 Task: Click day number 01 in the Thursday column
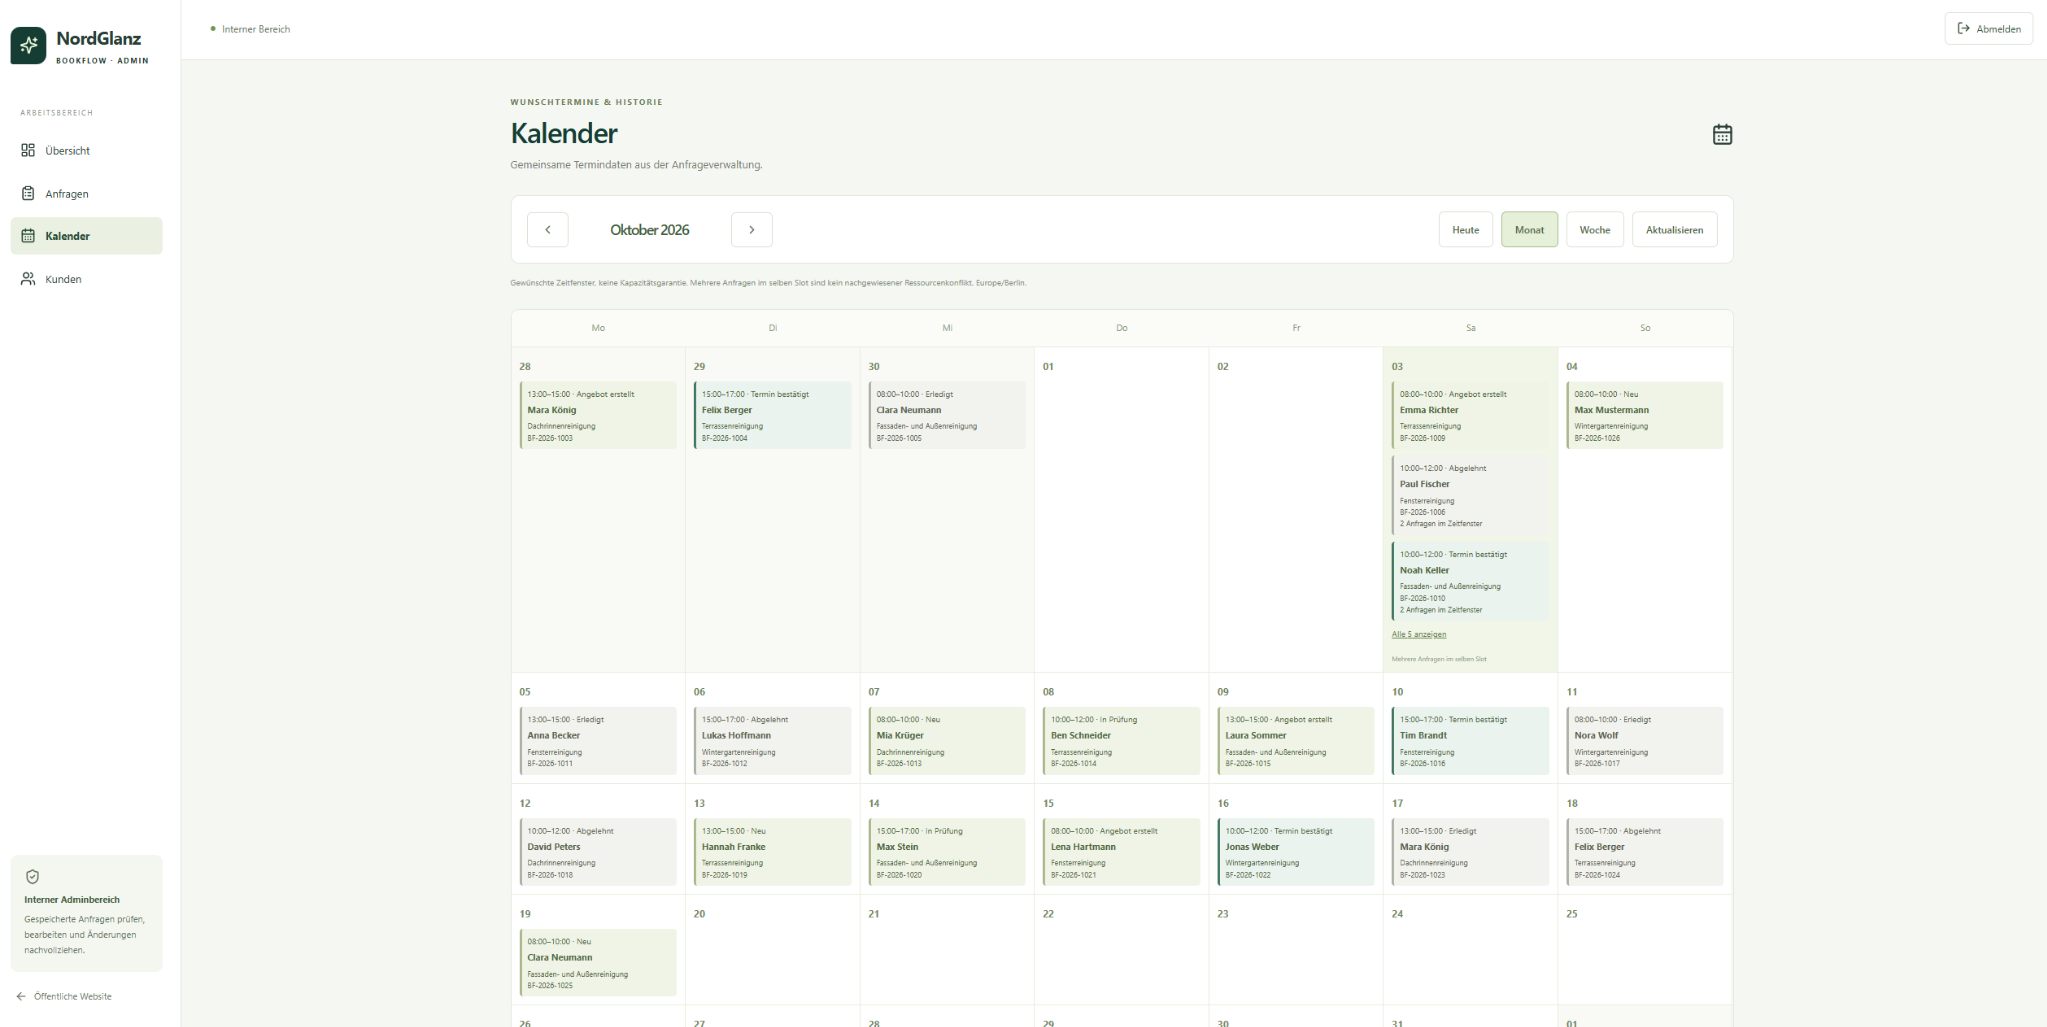[1048, 367]
